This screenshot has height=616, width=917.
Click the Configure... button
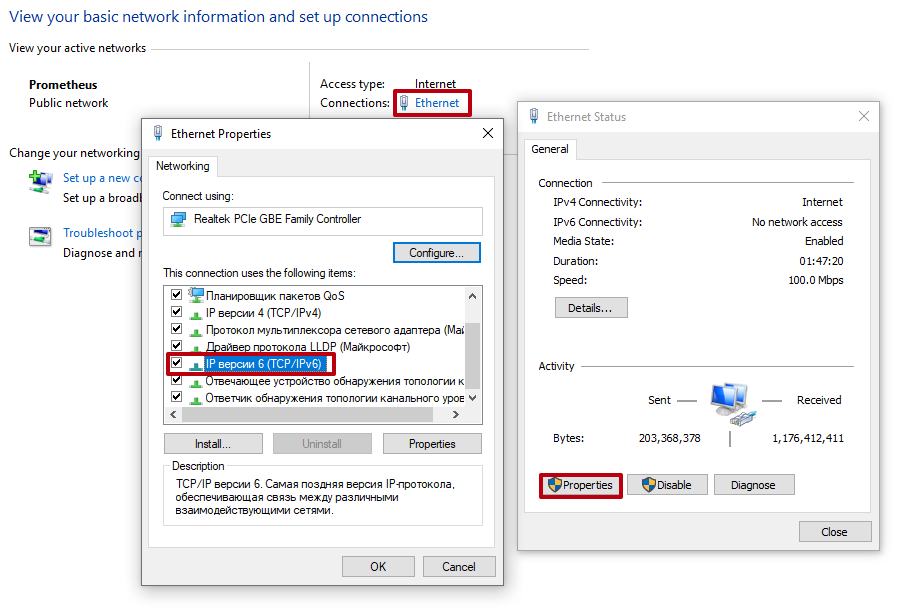(437, 253)
